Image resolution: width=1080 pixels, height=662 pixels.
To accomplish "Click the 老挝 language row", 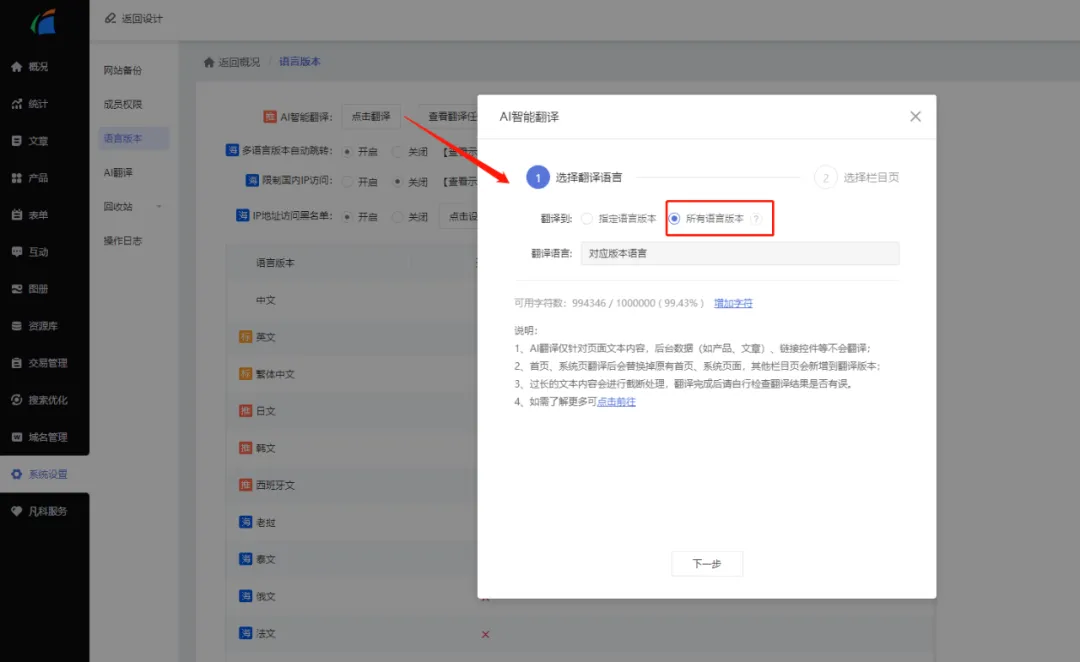I will point(266,522).
